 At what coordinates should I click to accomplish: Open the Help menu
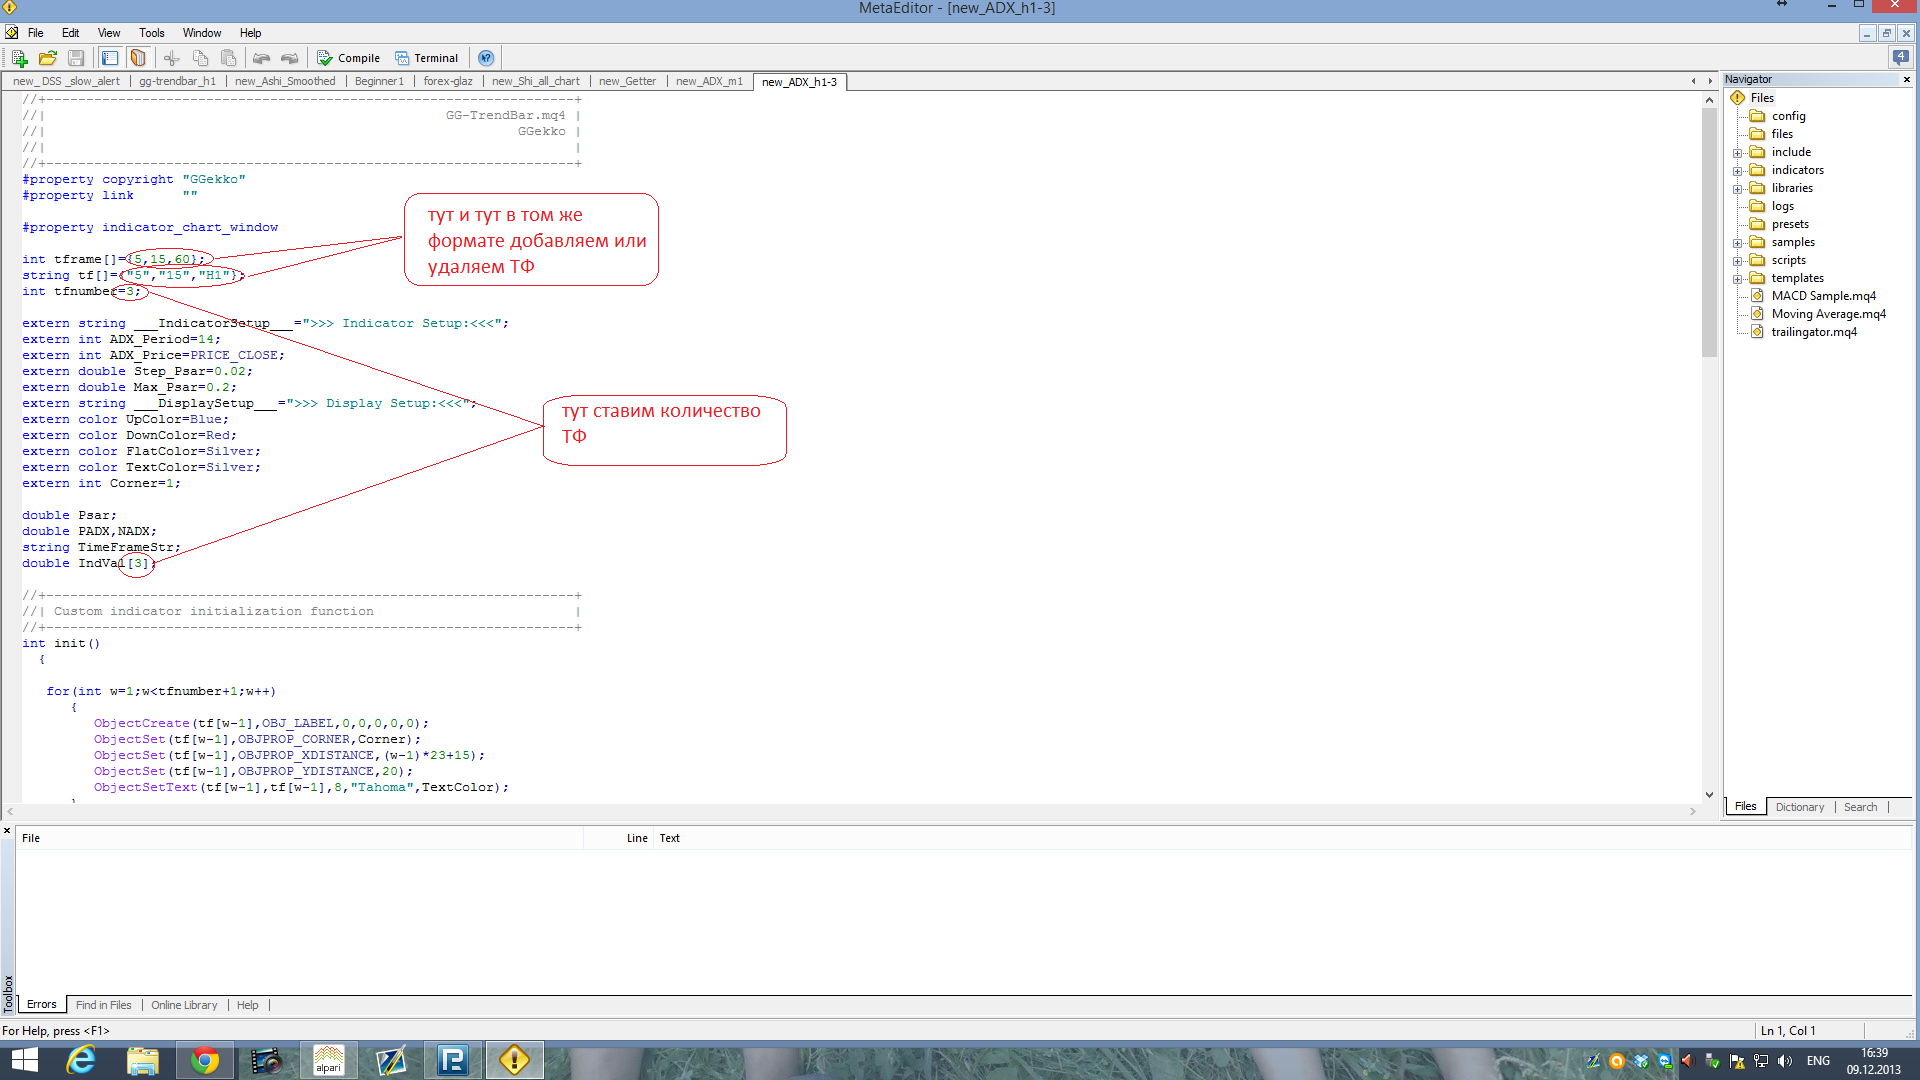point(251,33)
